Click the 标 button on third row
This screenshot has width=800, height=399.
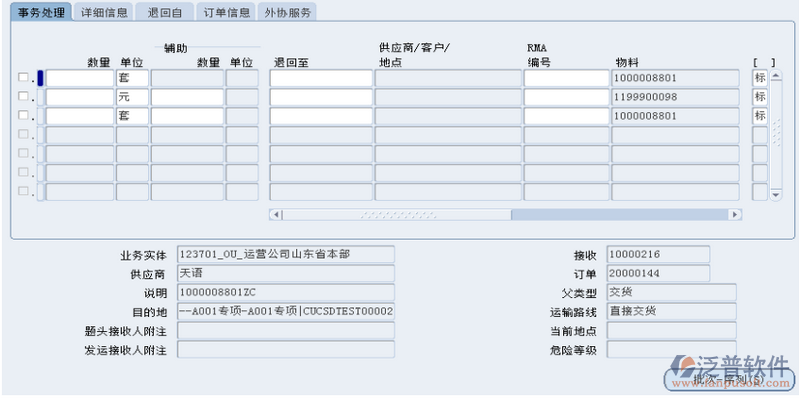coord(760,116)
